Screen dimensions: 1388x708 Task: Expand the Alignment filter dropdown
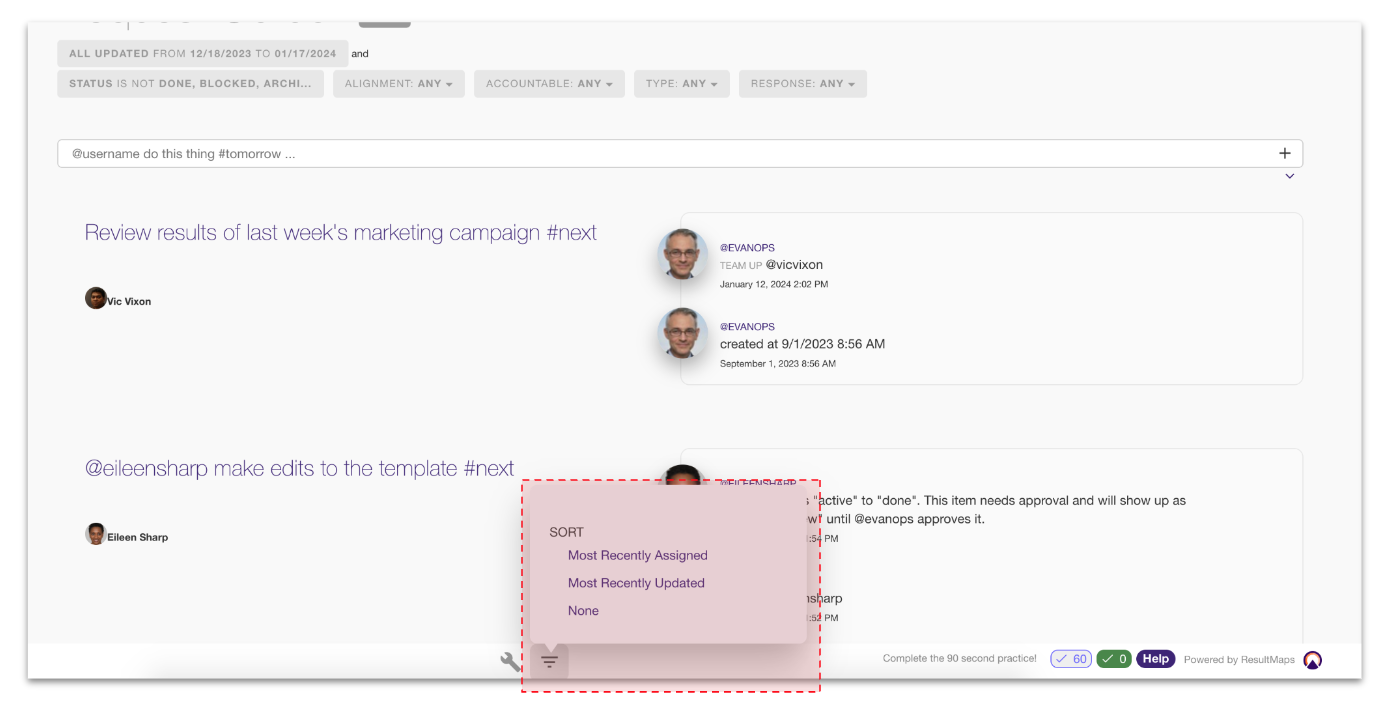tap(398, 84)
